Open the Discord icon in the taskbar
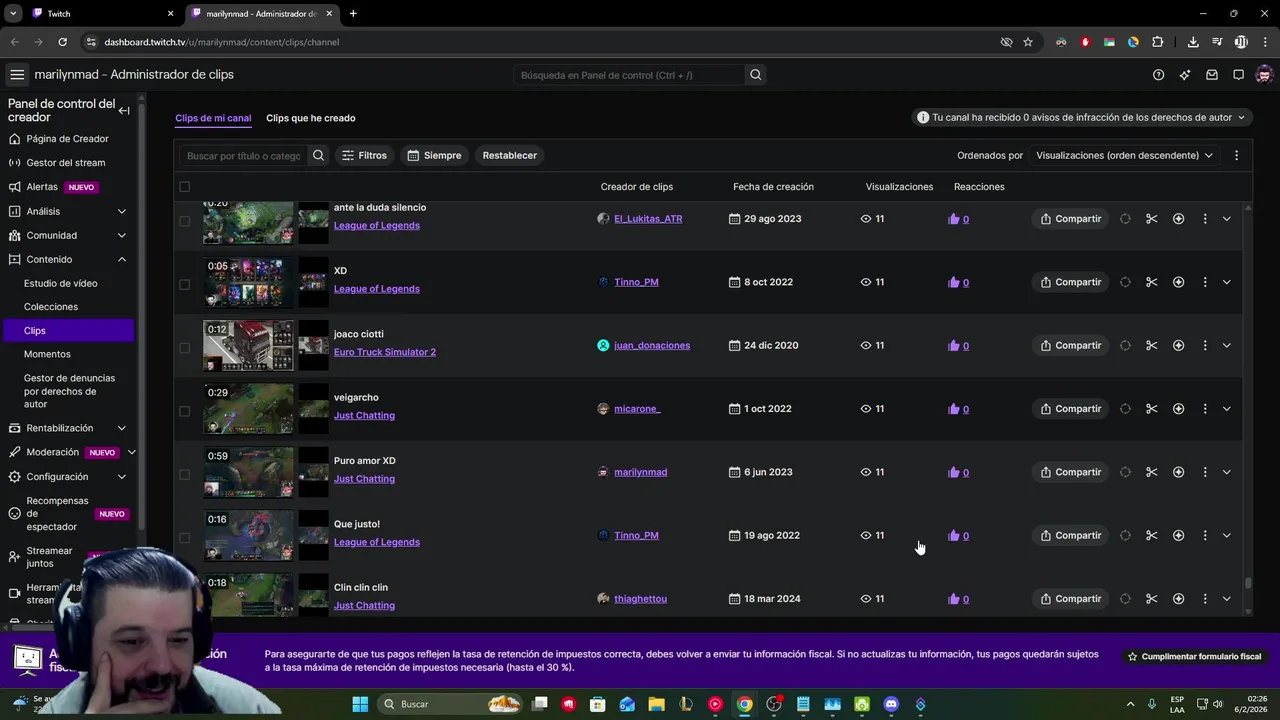The width and height of the screenshot is (1280, 720). (x=892, y=704)
